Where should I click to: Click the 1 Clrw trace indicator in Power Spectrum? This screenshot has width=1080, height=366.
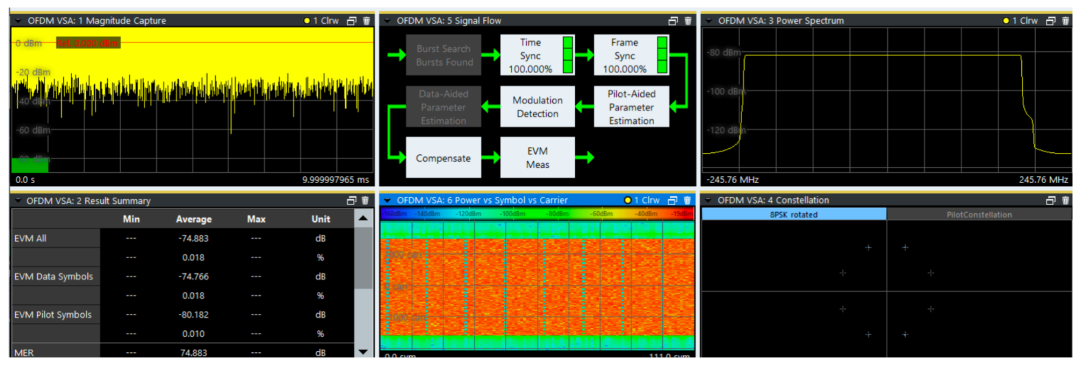point(1020,21)
